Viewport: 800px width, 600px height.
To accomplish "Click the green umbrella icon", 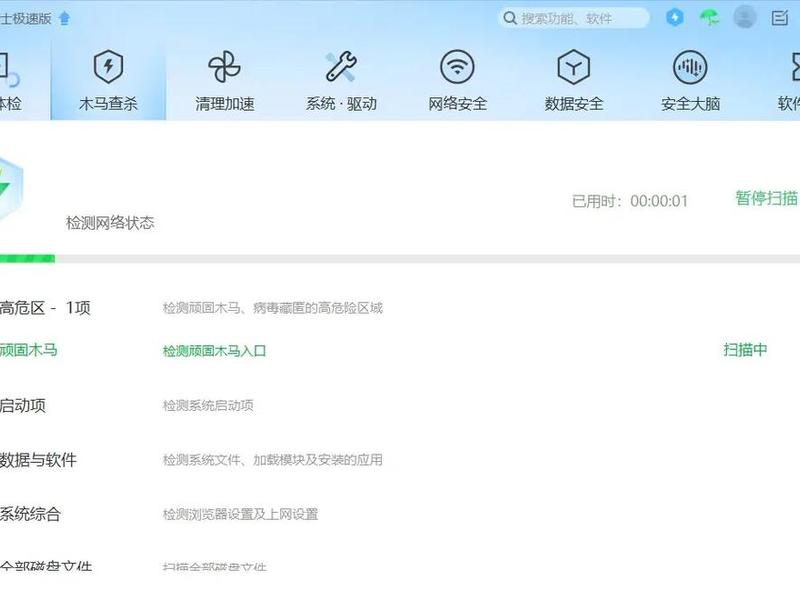I will click(709, 18).
